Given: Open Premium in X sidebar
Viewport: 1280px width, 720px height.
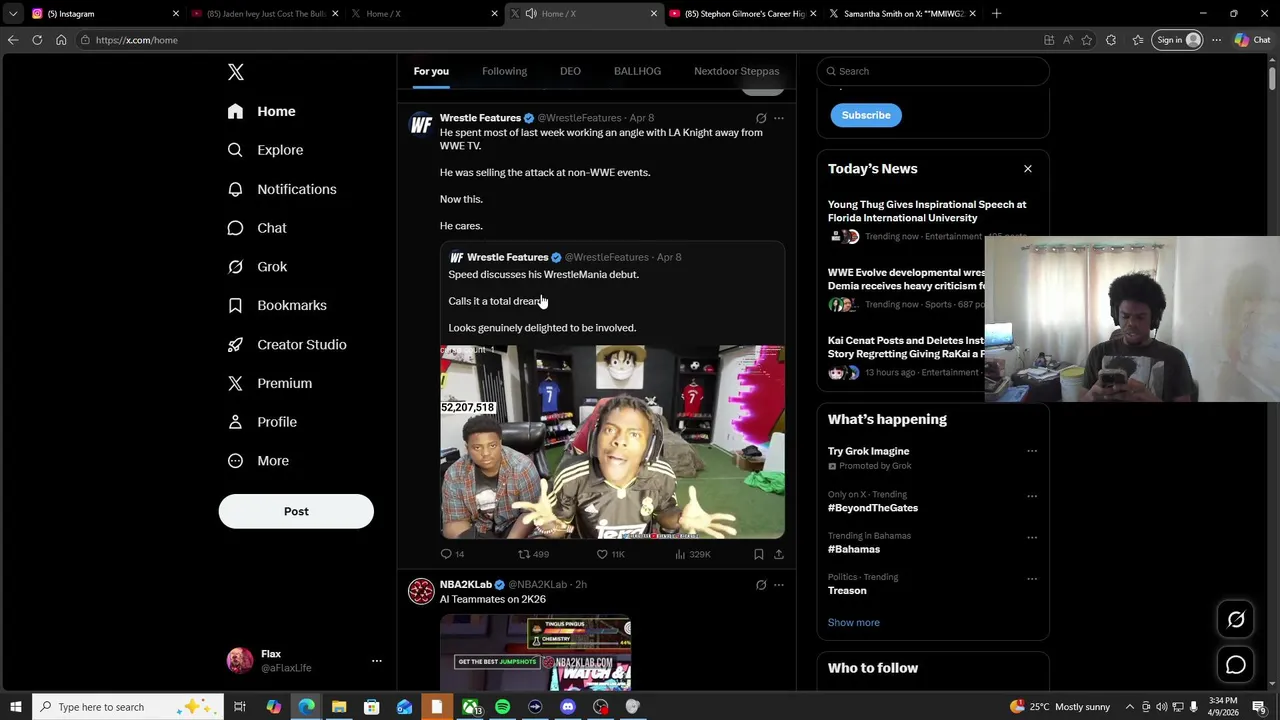Looking at the screenshot, I should (270, 383).
